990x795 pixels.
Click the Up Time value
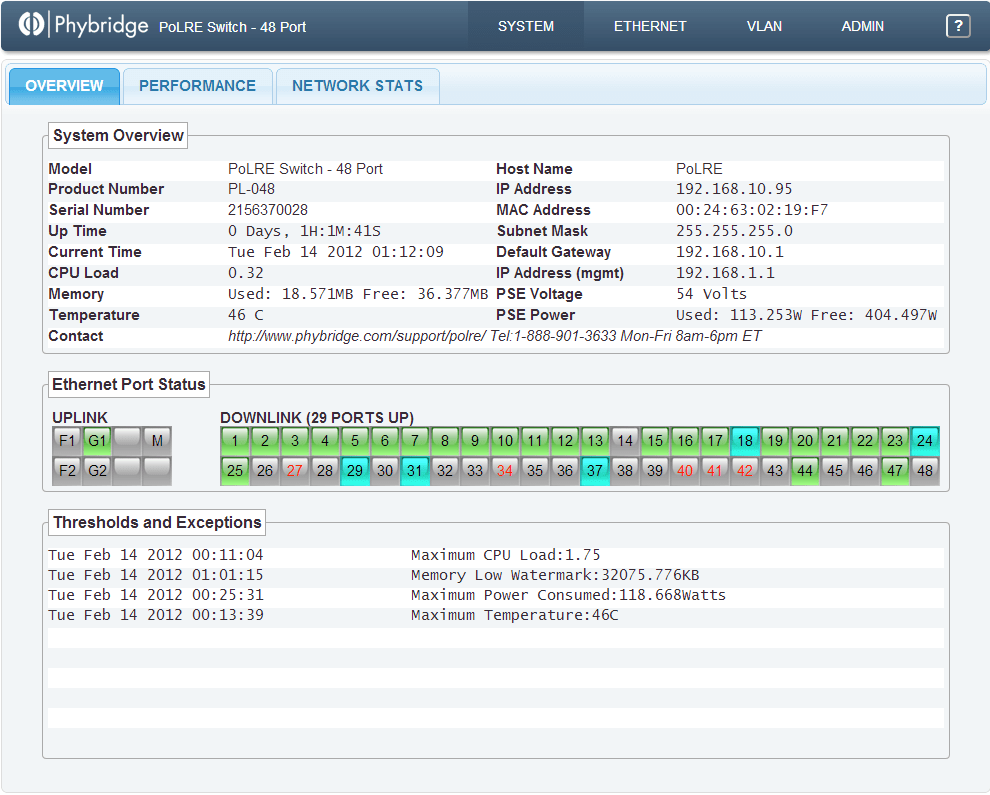304,231
